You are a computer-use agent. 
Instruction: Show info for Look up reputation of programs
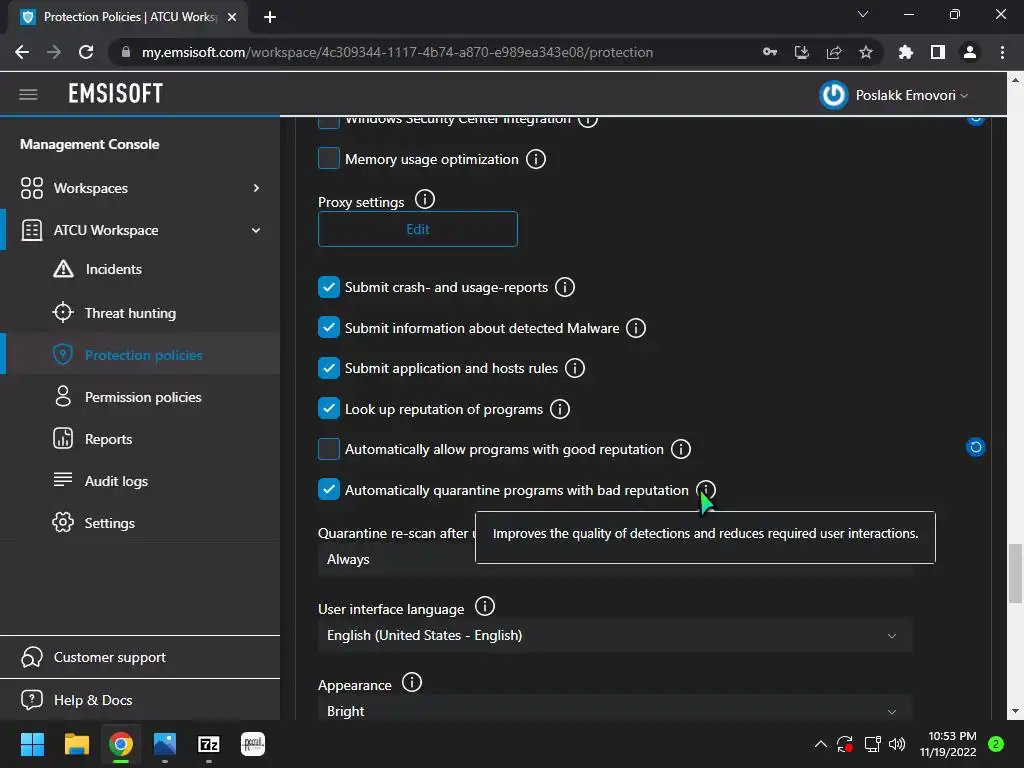(560, 409)
